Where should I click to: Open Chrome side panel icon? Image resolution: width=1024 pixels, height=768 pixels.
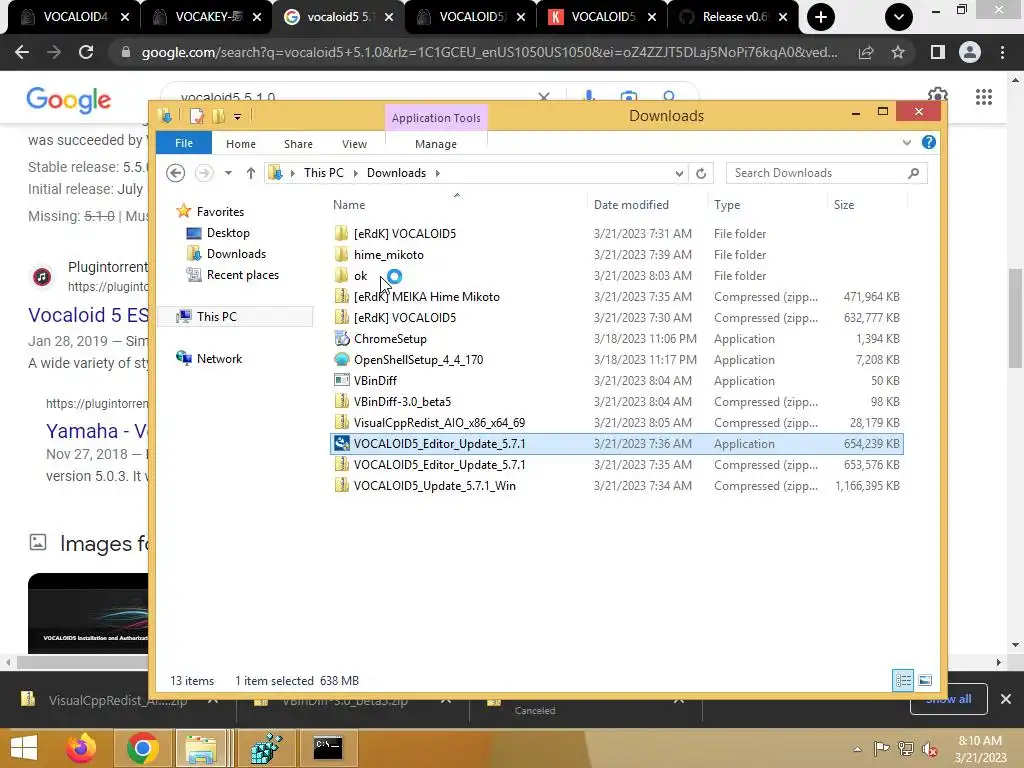click(x=937, y=52)
